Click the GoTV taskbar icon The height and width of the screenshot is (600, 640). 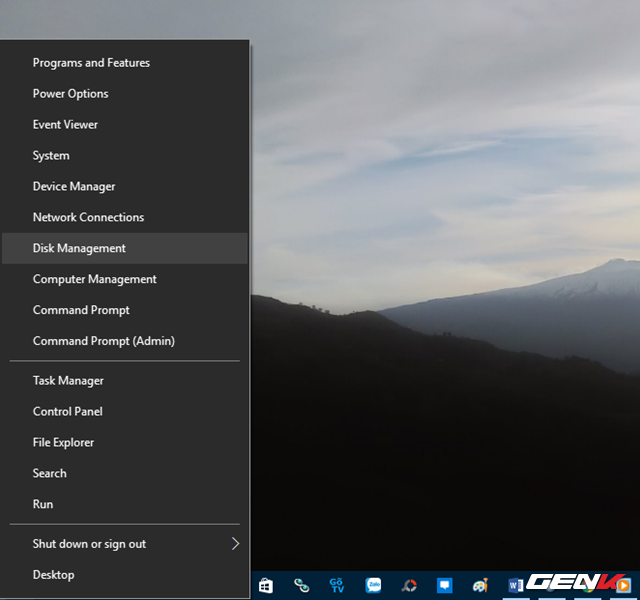pyautogui.click(x=336, y=585)
